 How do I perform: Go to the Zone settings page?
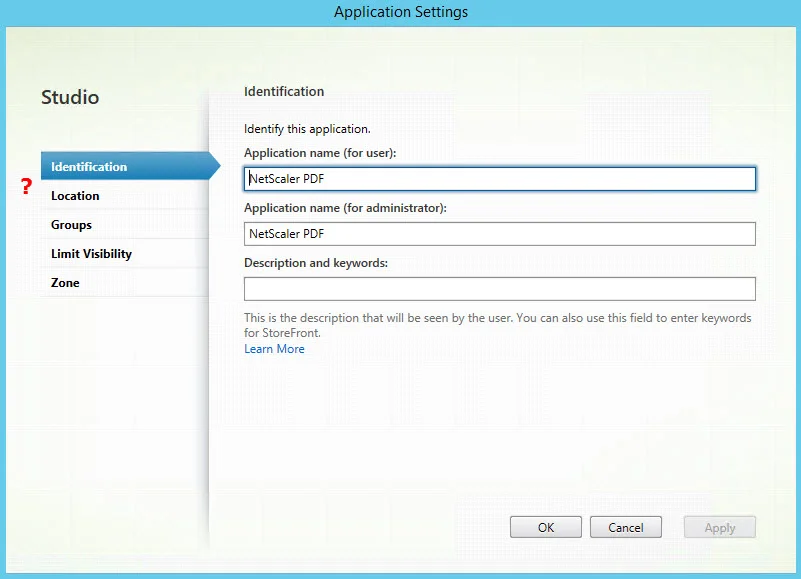click(125, 283)
